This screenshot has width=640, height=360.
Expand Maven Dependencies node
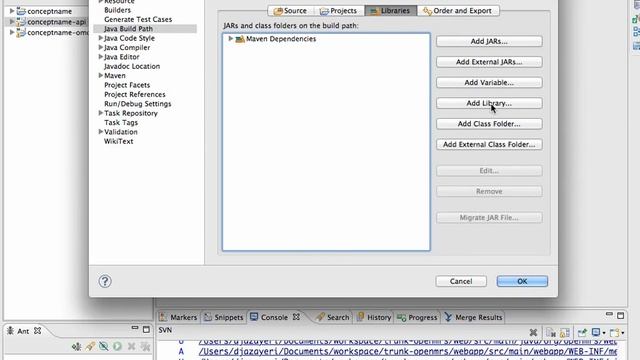(231, 39)
